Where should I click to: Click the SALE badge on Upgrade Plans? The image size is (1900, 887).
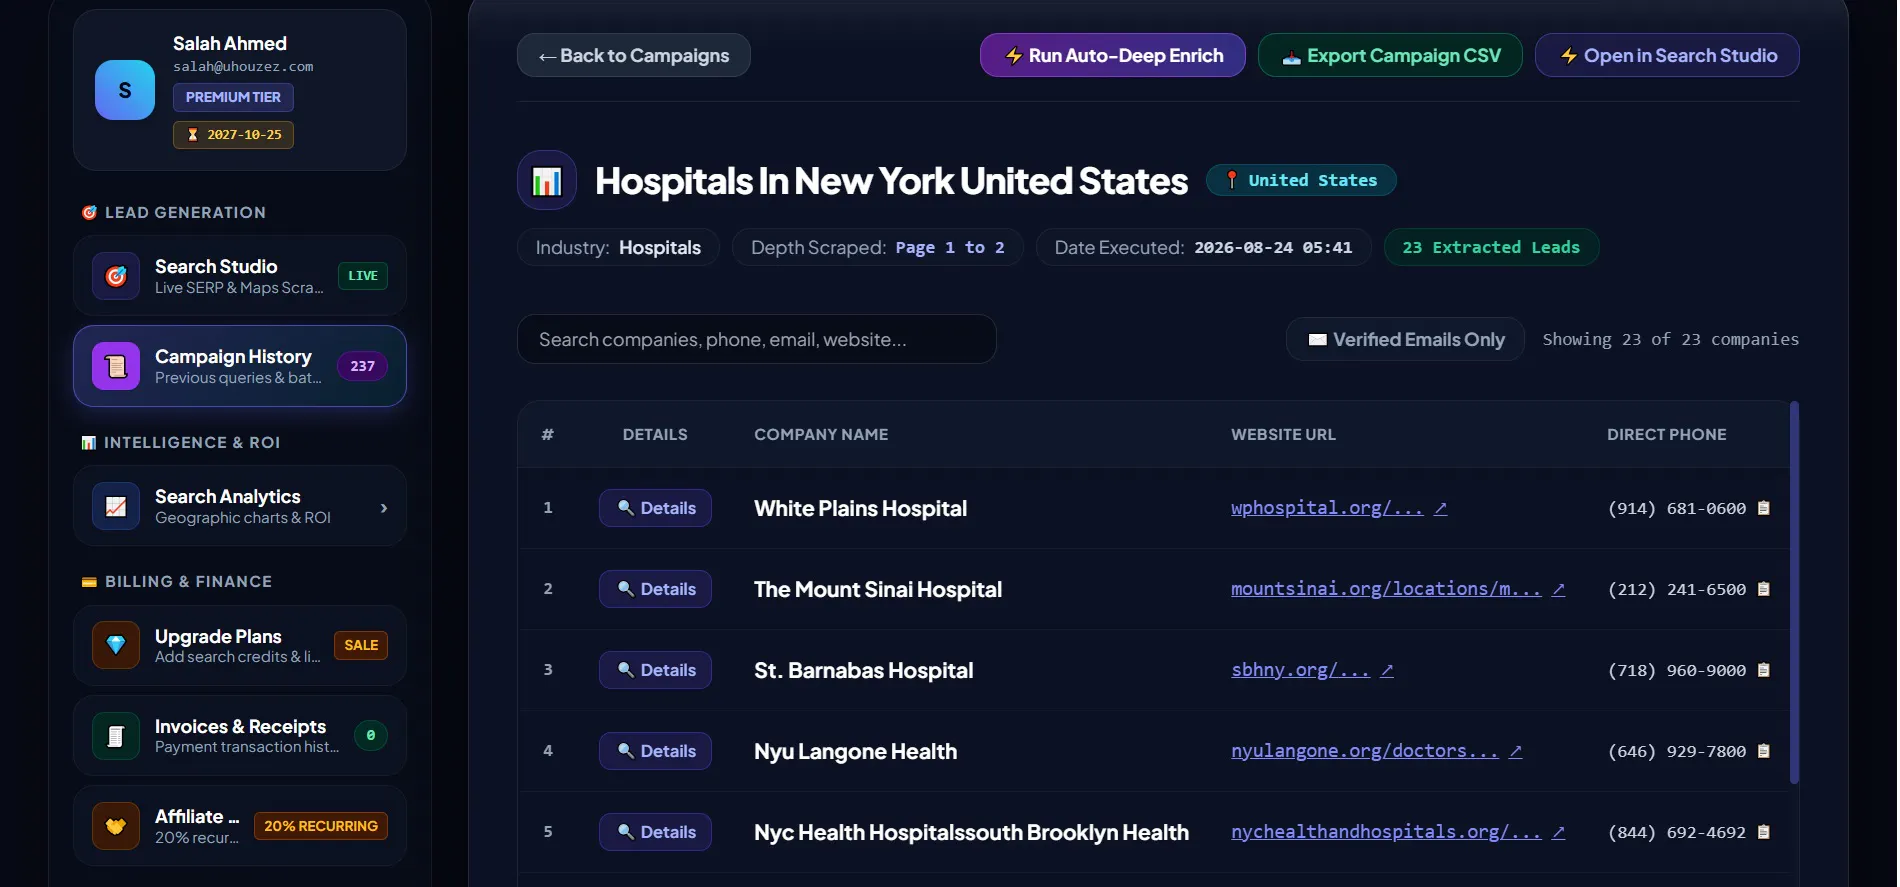pyautogui.click(x=361, y=645)
